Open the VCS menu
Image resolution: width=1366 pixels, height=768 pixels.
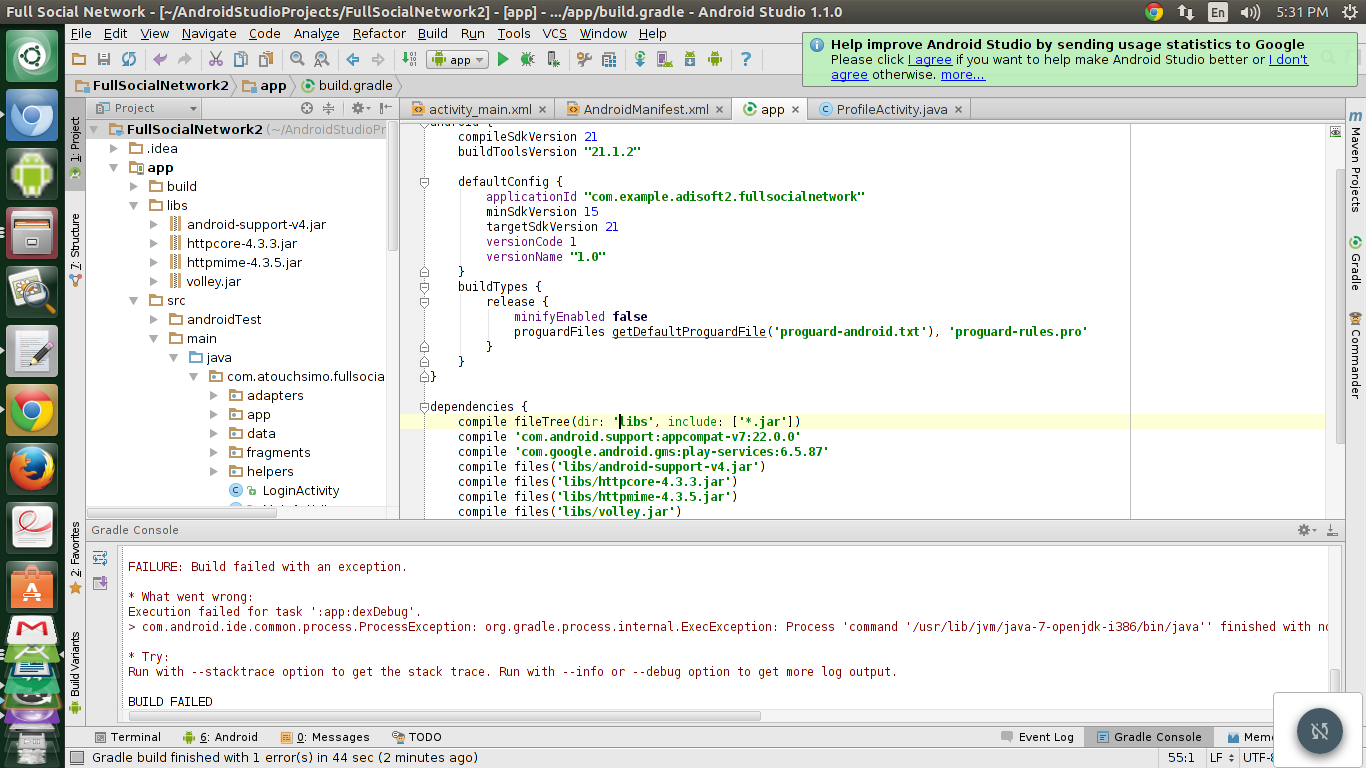(554, 33)
